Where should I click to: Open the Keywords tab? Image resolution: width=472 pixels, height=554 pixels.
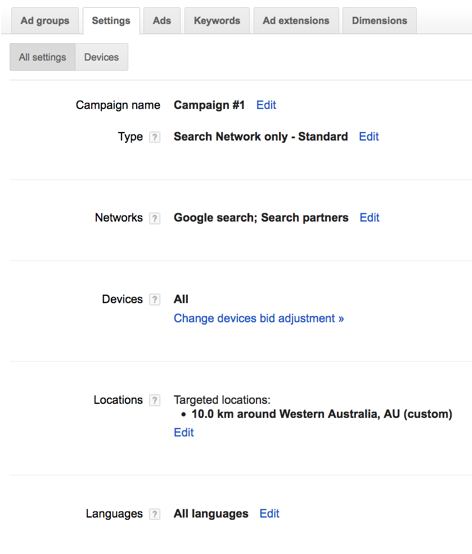pos(217,20)
